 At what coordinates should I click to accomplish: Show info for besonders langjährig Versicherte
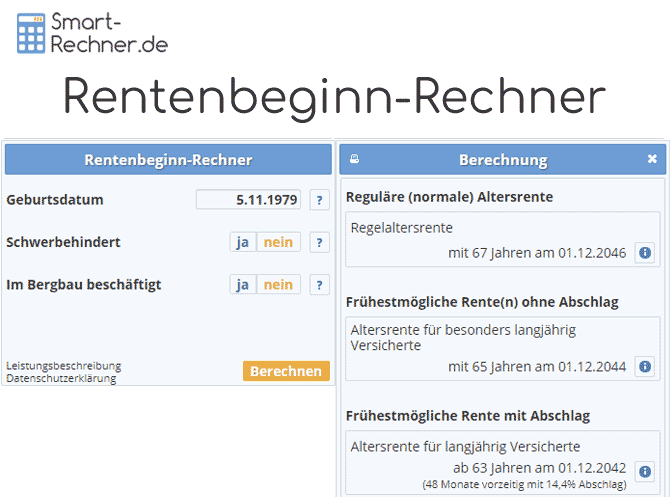[x=645, y=367]
